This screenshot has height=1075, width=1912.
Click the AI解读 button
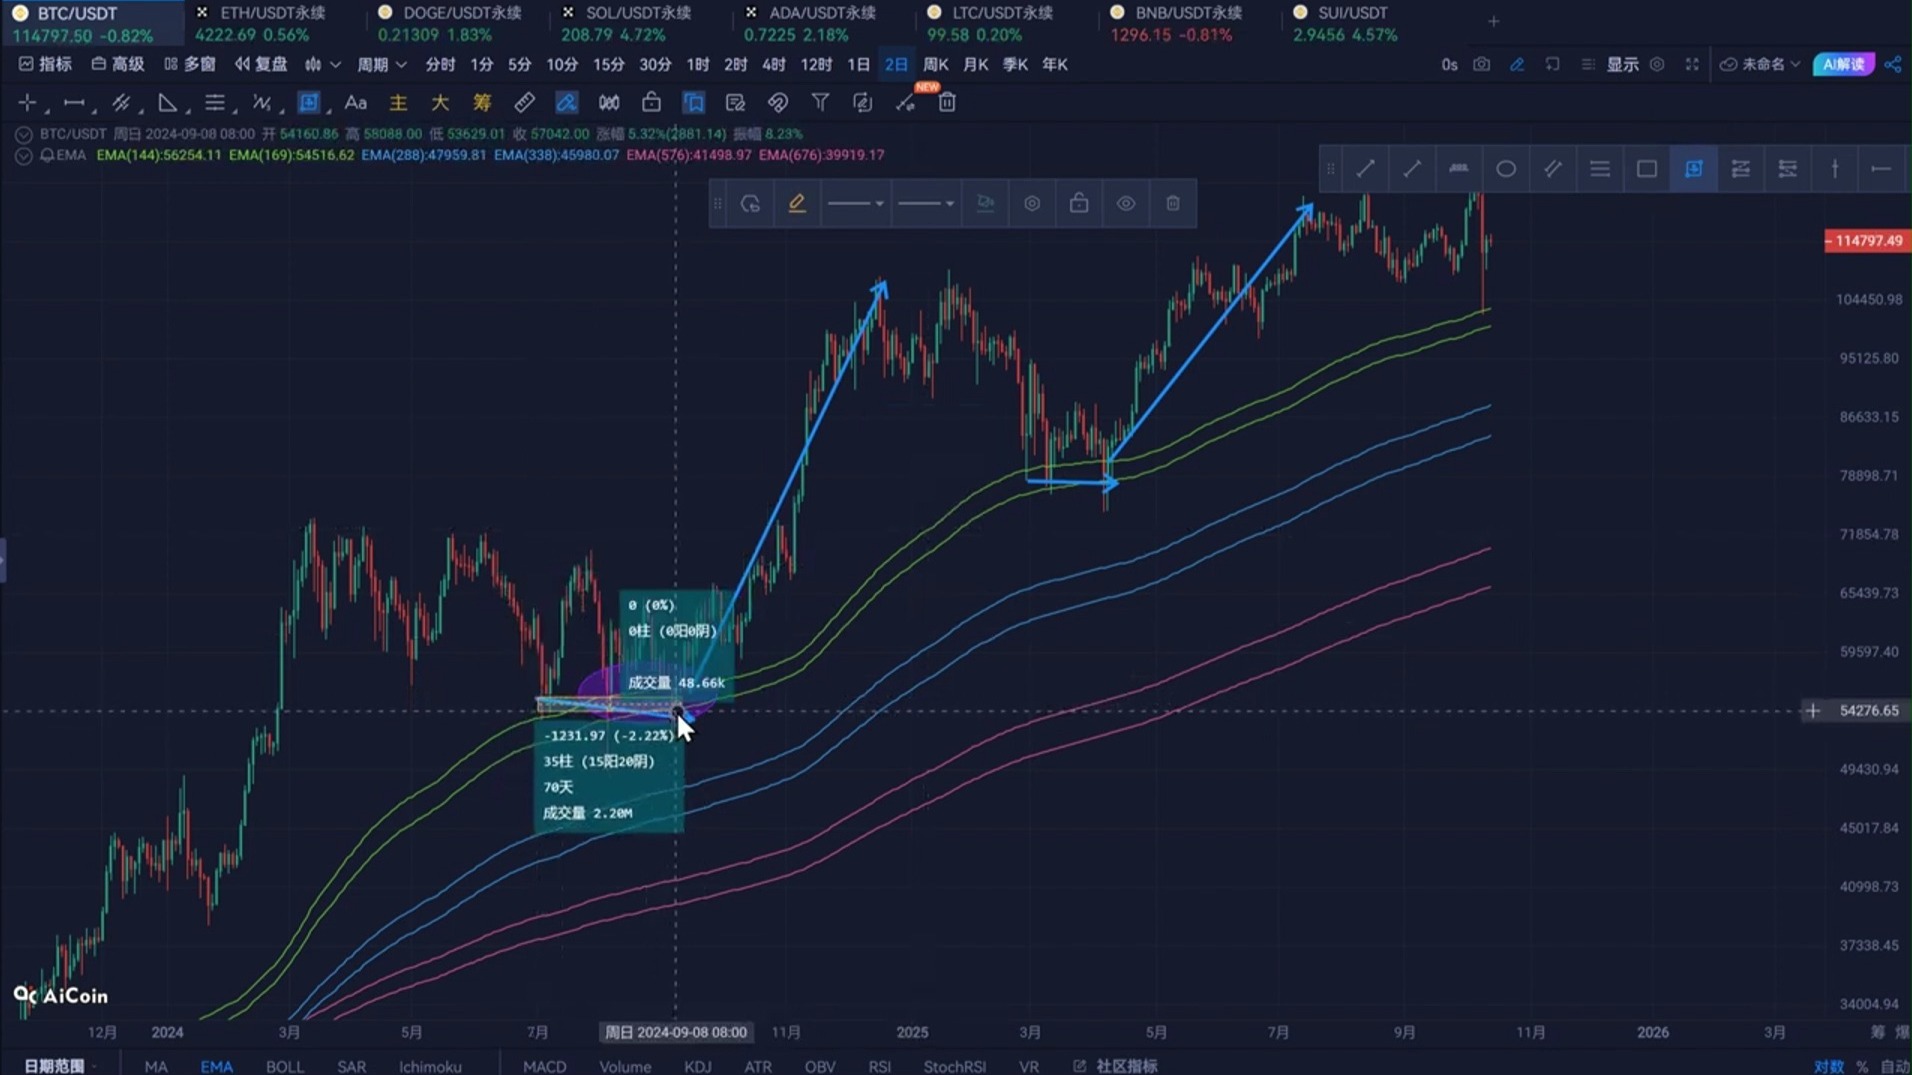coord(1842,64)
